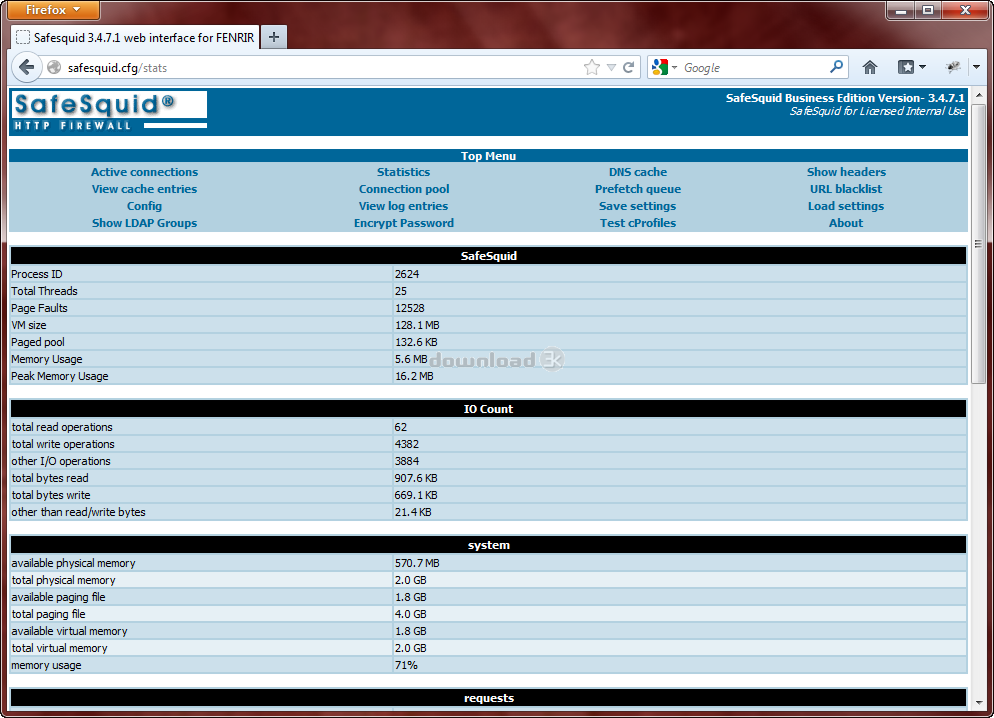Select the Safesquid 3.4.7.1 web interface tab

[x=135, y=37]
